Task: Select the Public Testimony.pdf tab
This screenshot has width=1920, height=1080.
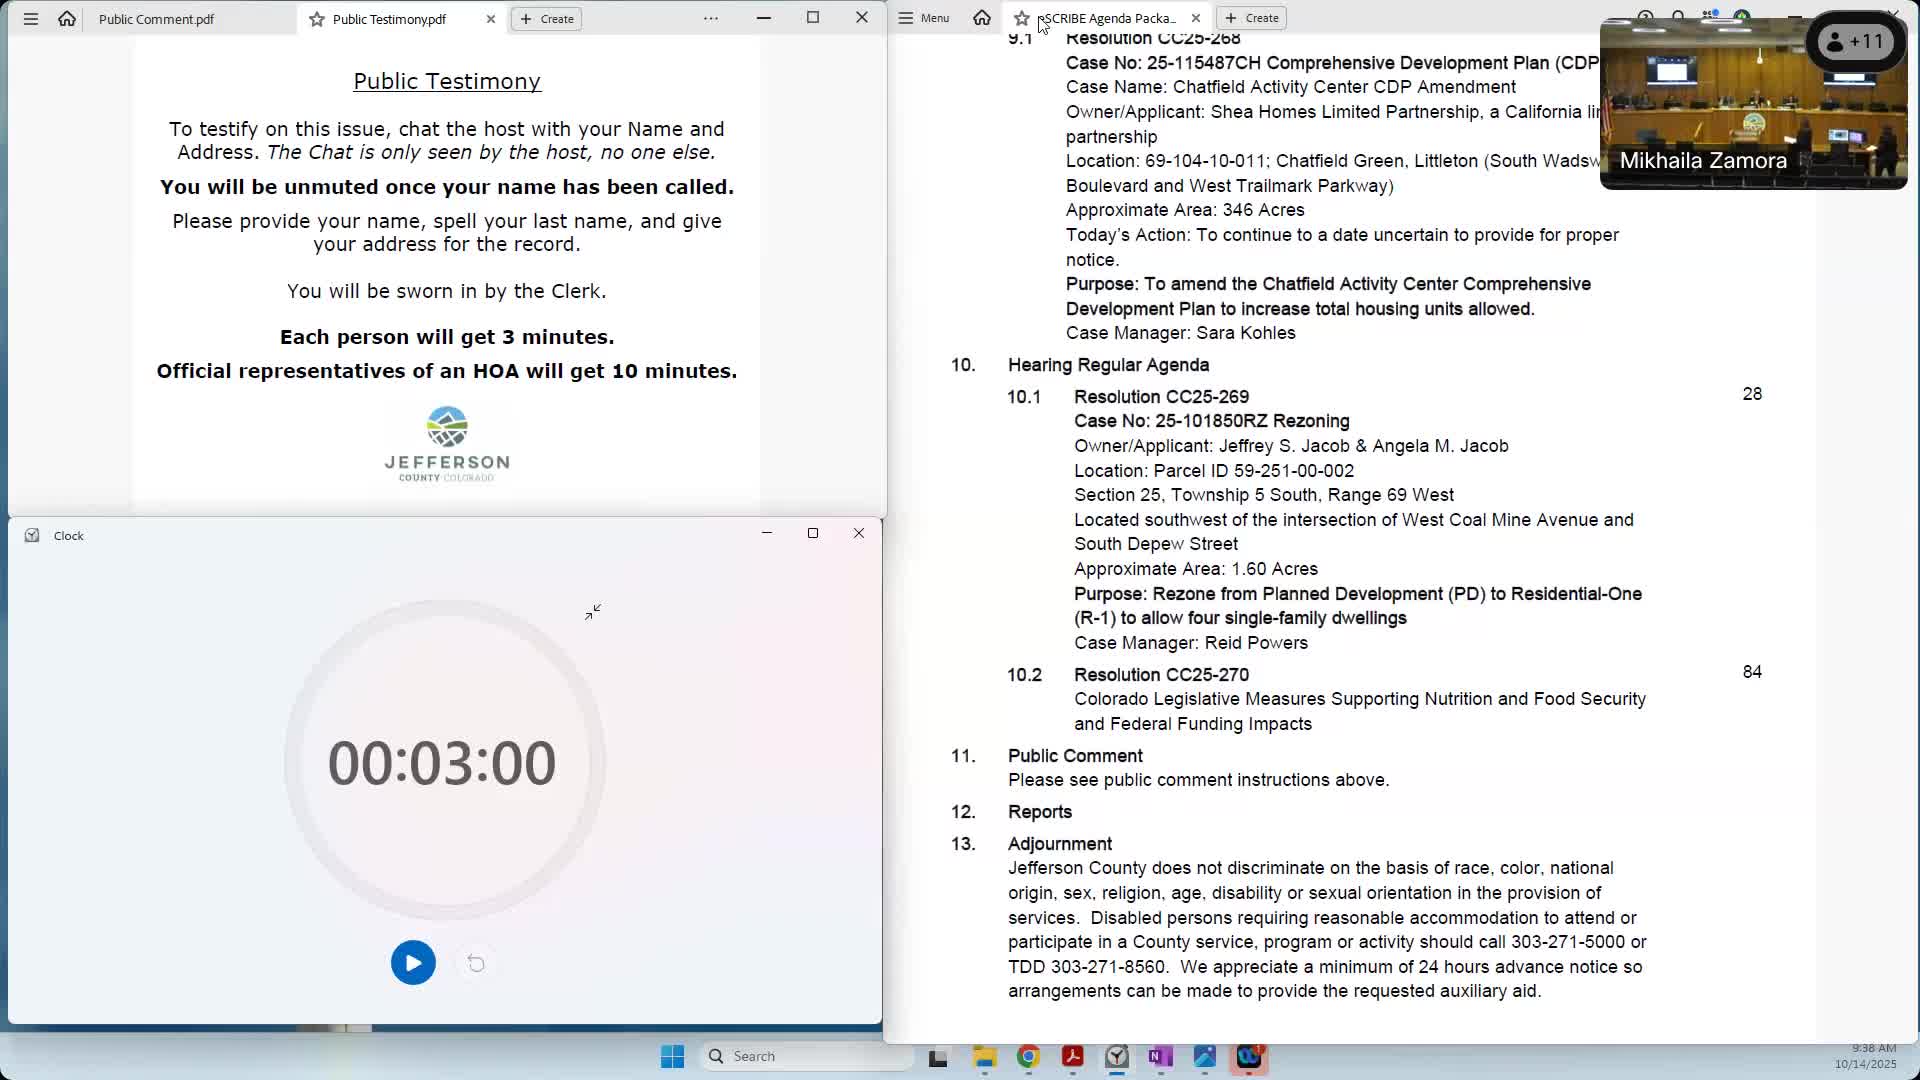Action: point(389,19)
